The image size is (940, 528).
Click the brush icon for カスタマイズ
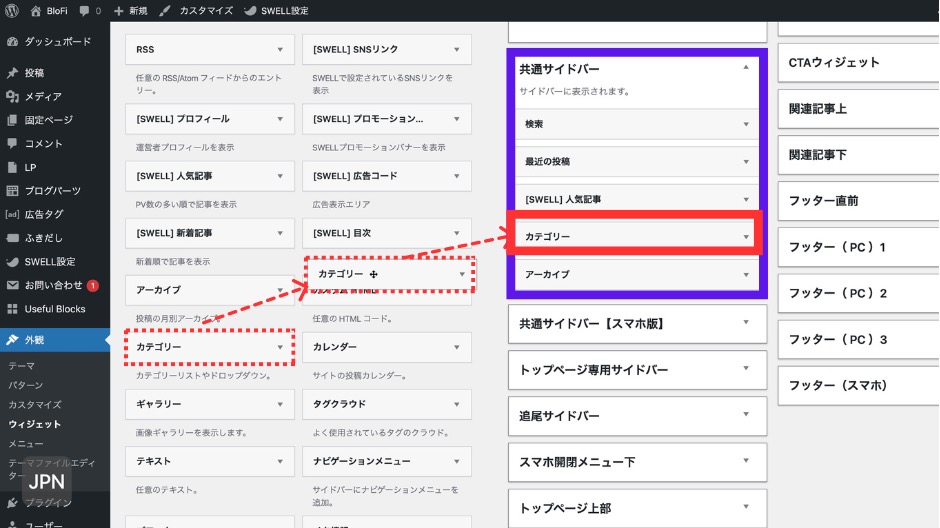pyautogui.click(x=165, y=11)
